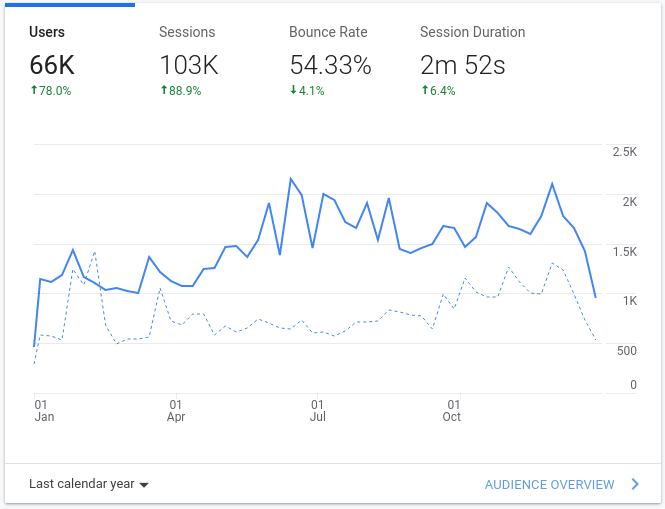Click the 103K sessions total value

(190, 66)
